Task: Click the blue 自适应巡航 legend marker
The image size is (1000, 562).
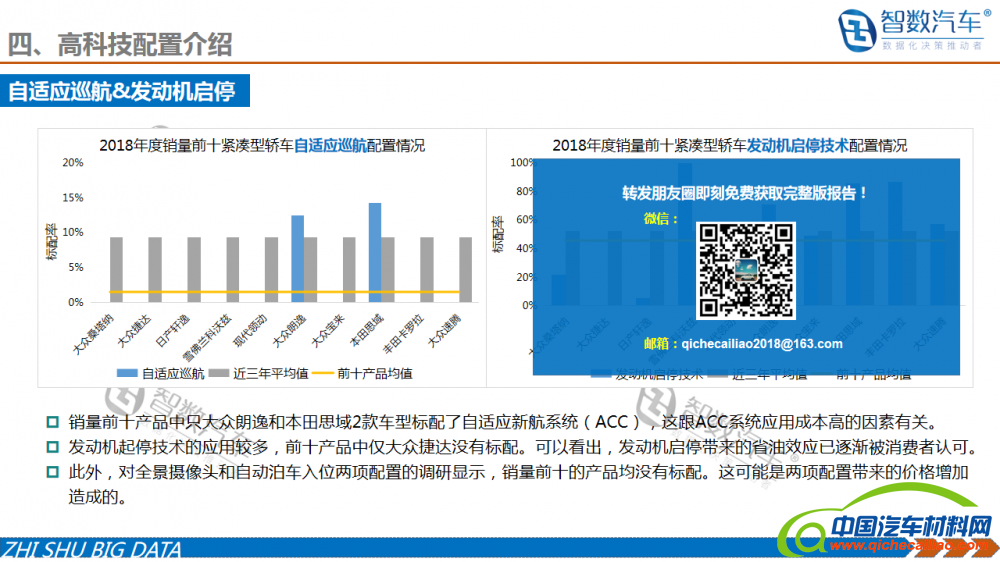Action: click(x=127, y=373)
